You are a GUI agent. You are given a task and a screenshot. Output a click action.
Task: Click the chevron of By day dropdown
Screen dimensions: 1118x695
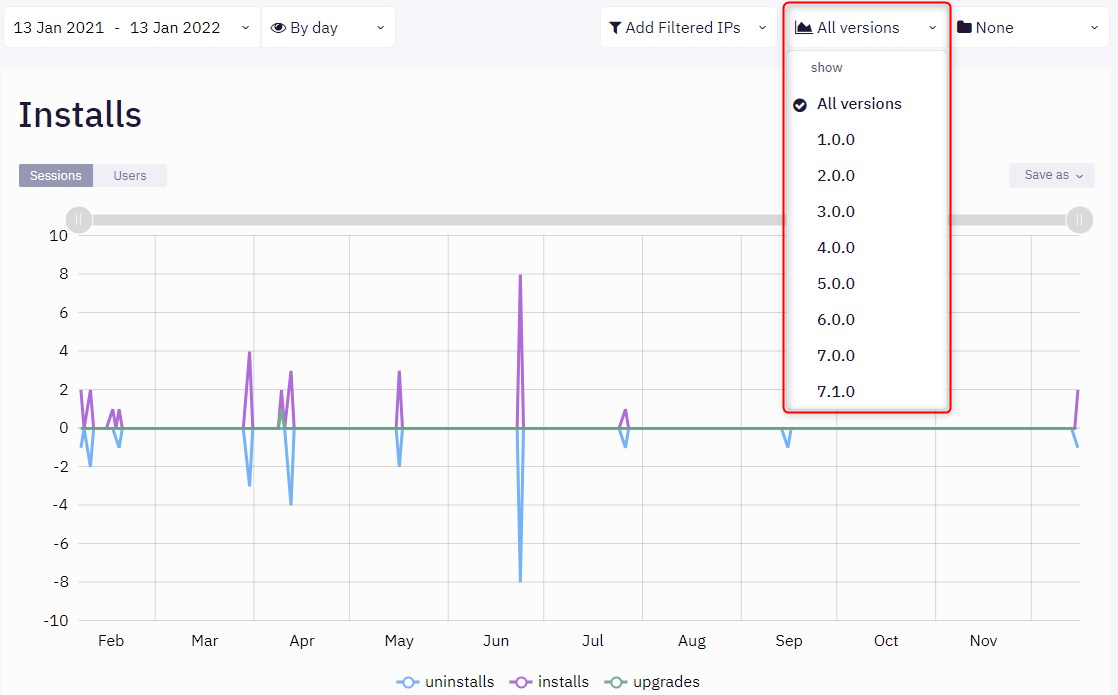point(380,28)
